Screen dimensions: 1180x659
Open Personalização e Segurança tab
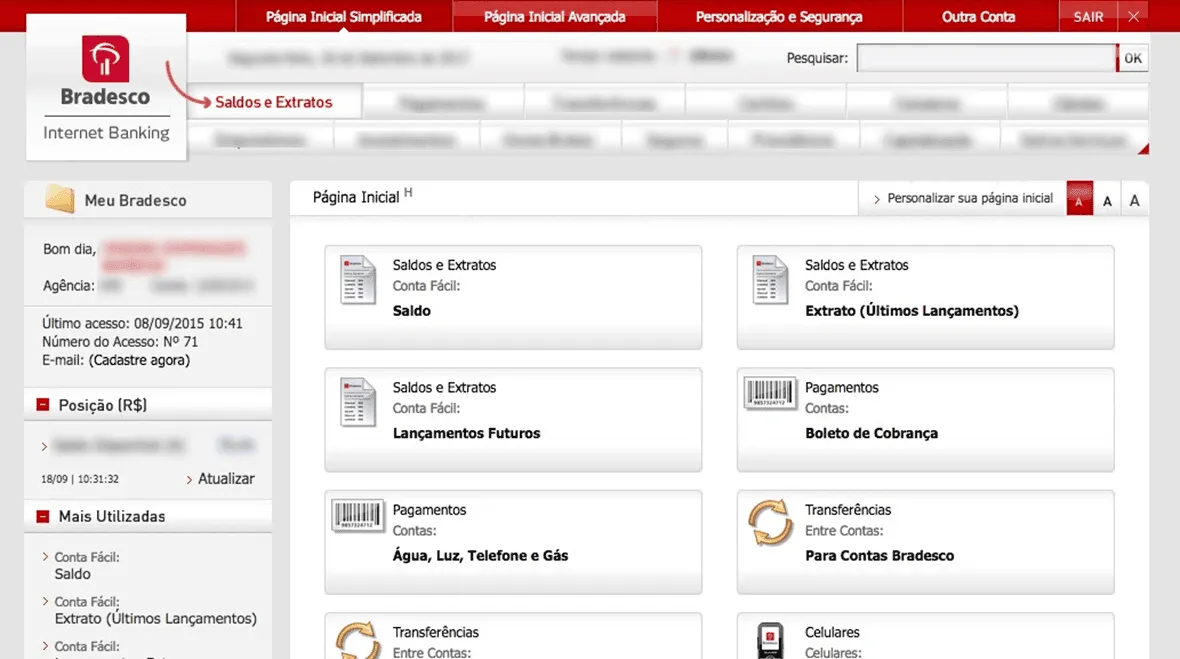click(779, 17)
